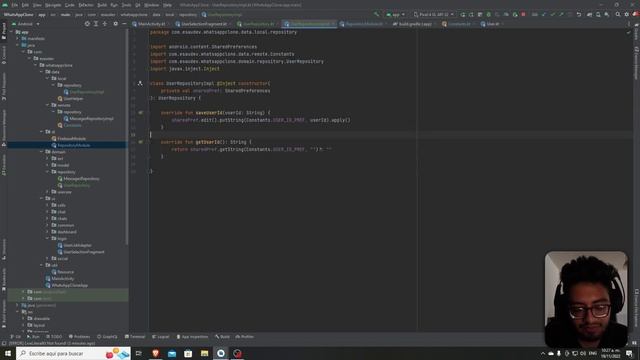Screen dimensions: 640x360
Task: Click the red Stop button in toolbar
Action: pos(523,14)
